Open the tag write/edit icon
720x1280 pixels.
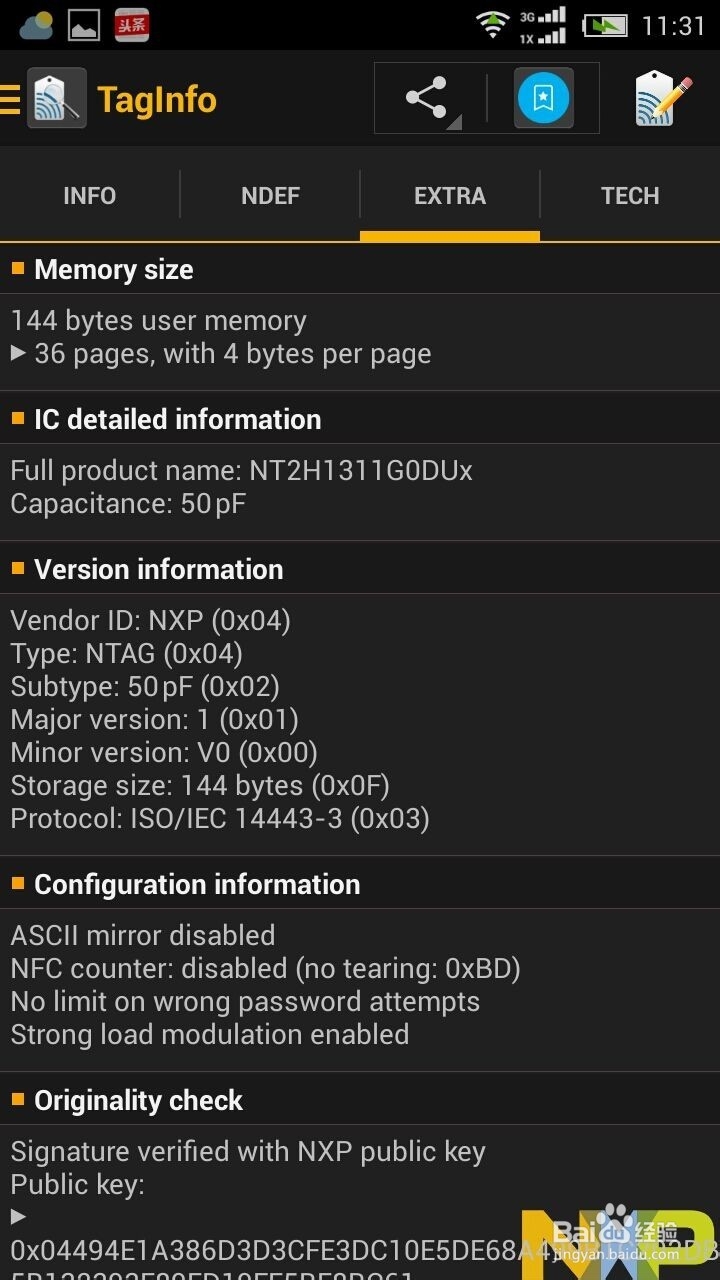pyautogui.click(x=663, y=97)
